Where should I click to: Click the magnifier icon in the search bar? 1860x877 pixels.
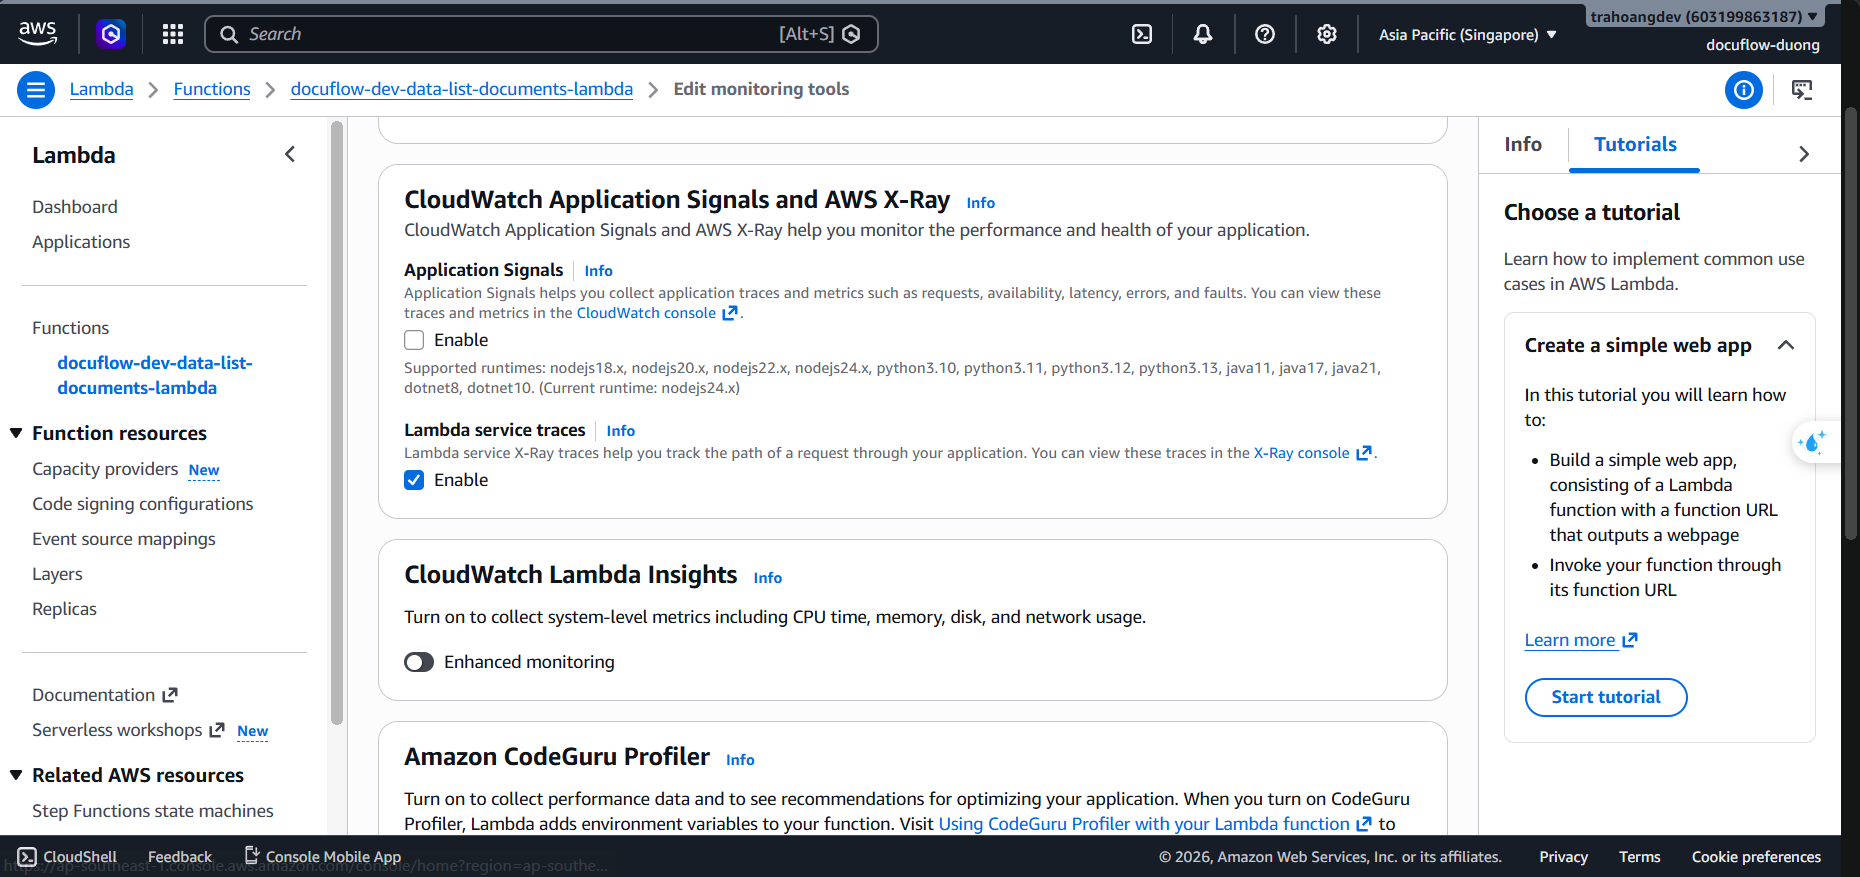click(x=229, y=34)
